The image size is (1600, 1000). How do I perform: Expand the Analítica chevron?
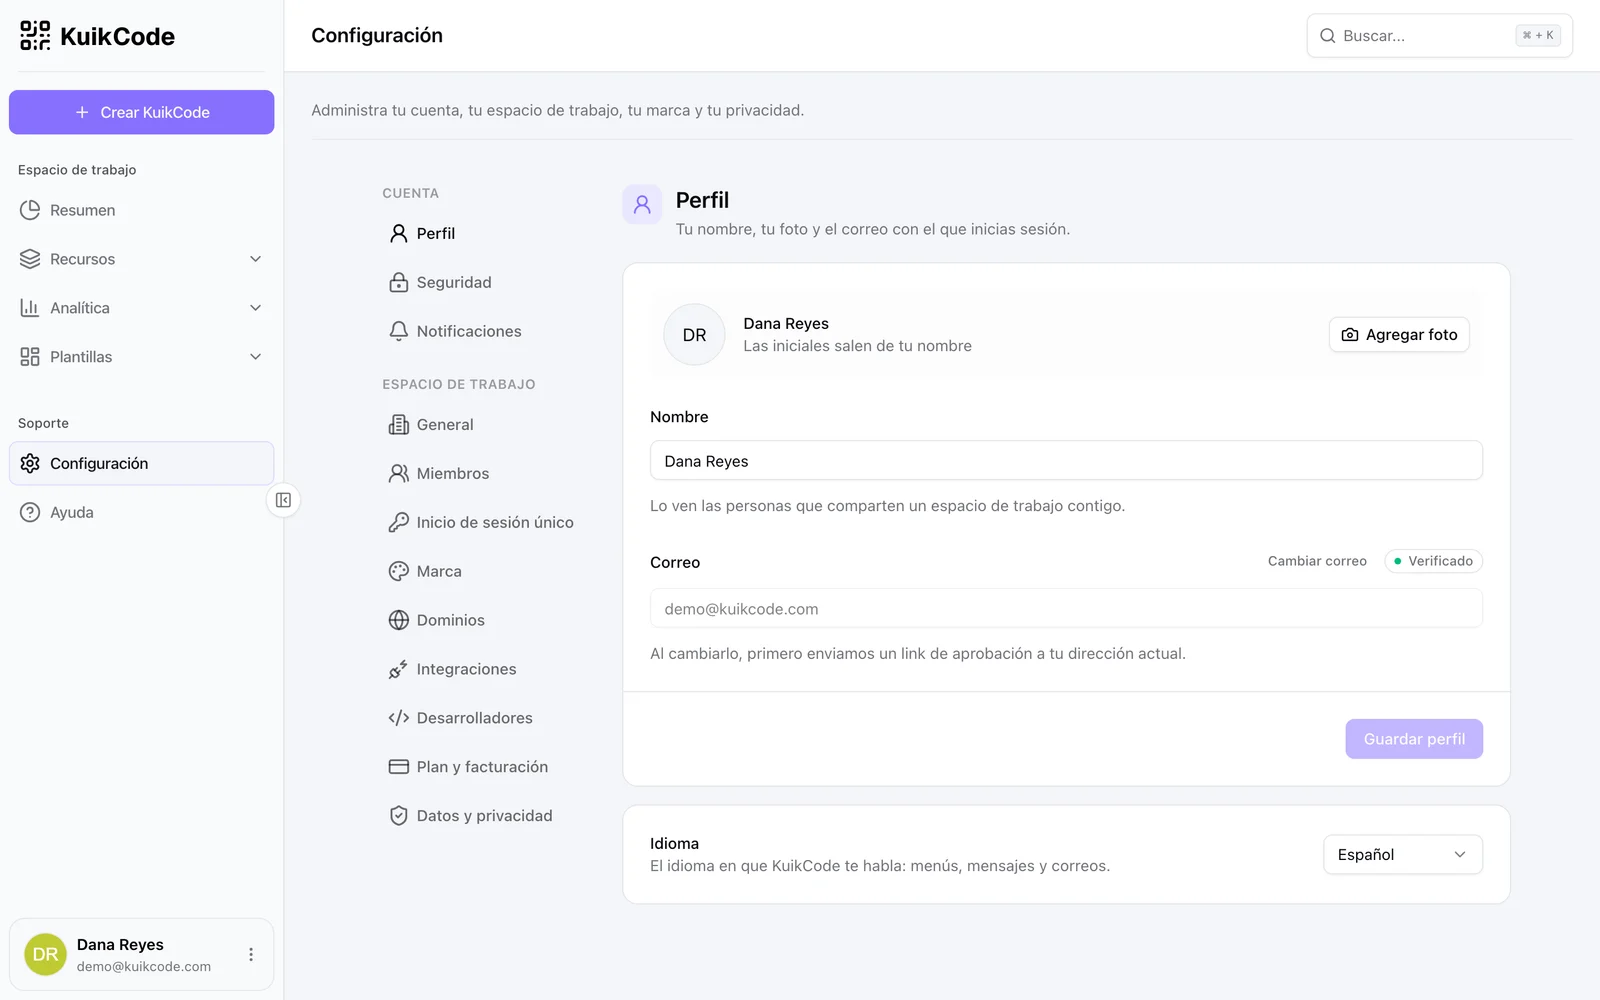255,308
